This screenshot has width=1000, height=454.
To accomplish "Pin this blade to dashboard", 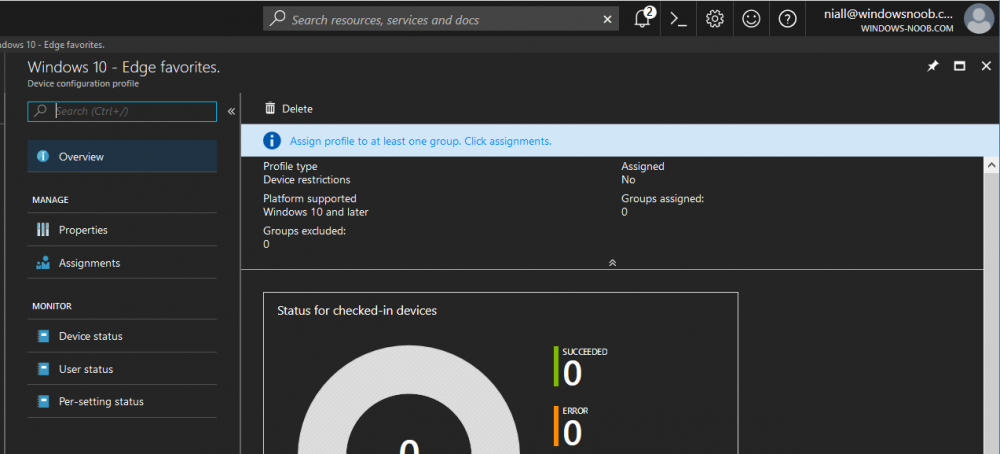I will point(932,66).
